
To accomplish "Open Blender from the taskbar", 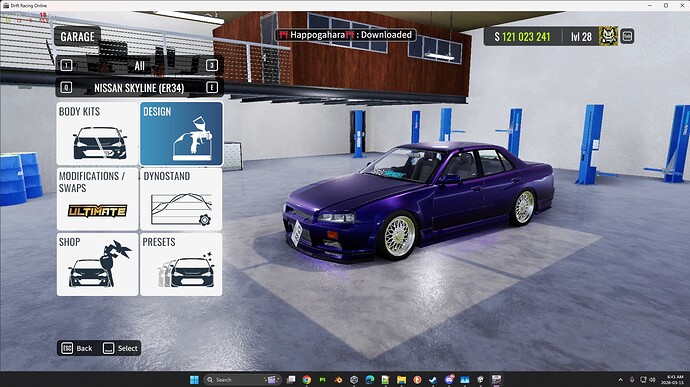I will point(338,380).
